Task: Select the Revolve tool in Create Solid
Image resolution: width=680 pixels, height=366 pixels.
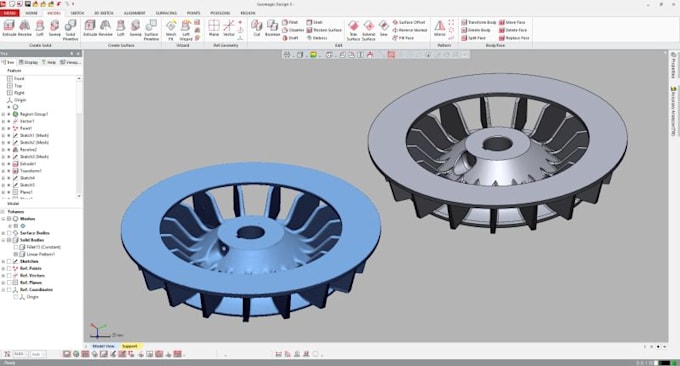Action: tap(25, 29)
